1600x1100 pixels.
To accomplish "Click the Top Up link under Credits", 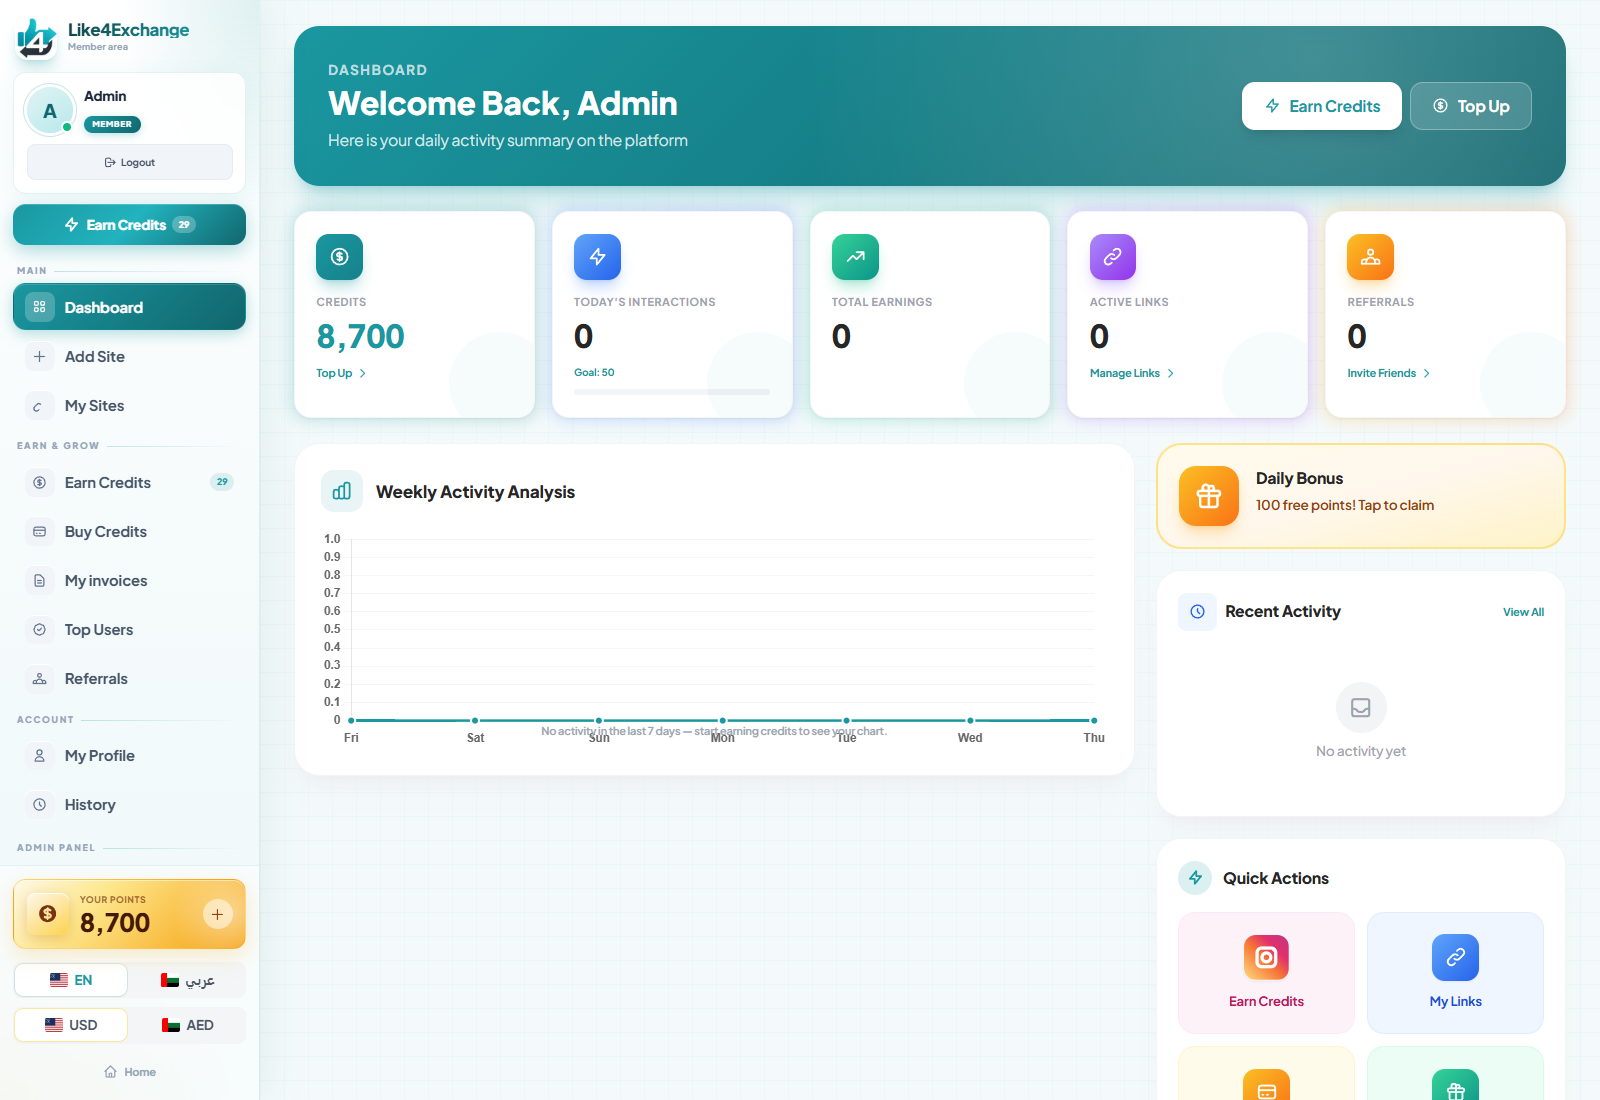I will click(x=341, y=373).
